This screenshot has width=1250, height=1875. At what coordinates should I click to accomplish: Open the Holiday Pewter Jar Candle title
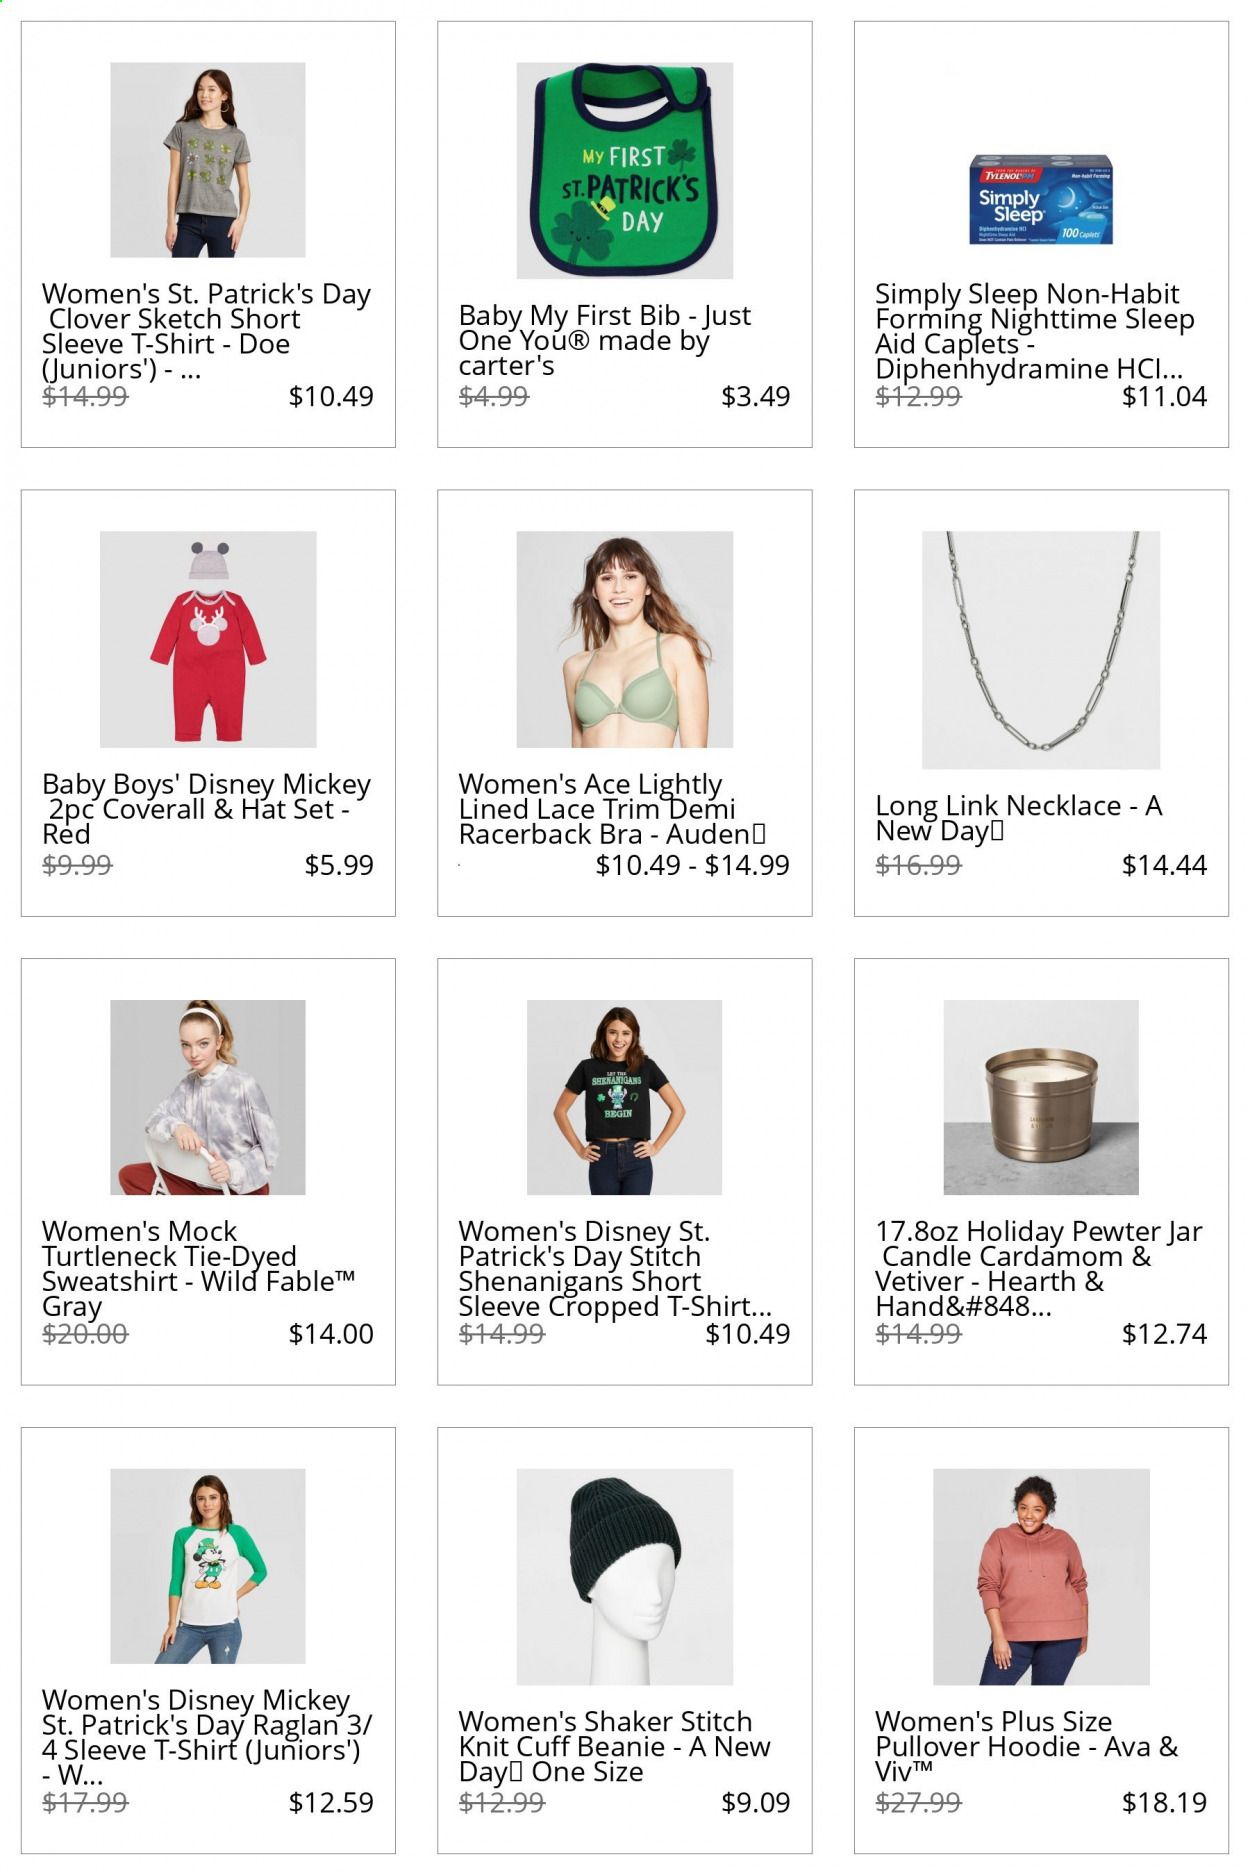point(1039,1268)
